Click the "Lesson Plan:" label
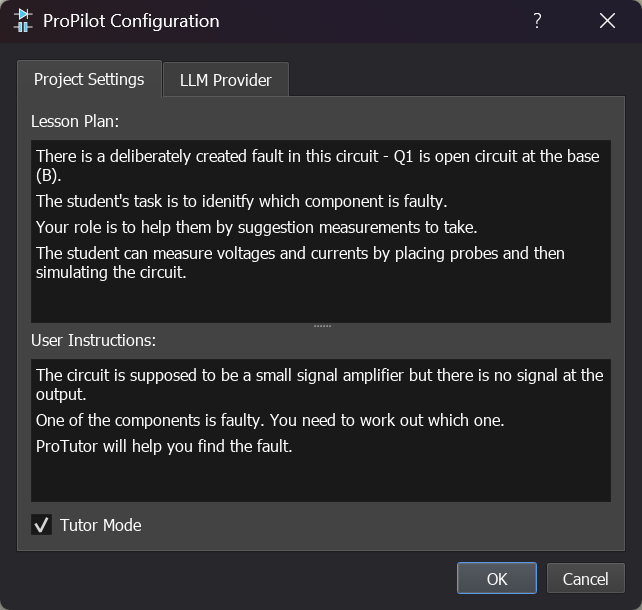Image resolution: width=642 pixels, height=610 pixels. click(75, 121)
